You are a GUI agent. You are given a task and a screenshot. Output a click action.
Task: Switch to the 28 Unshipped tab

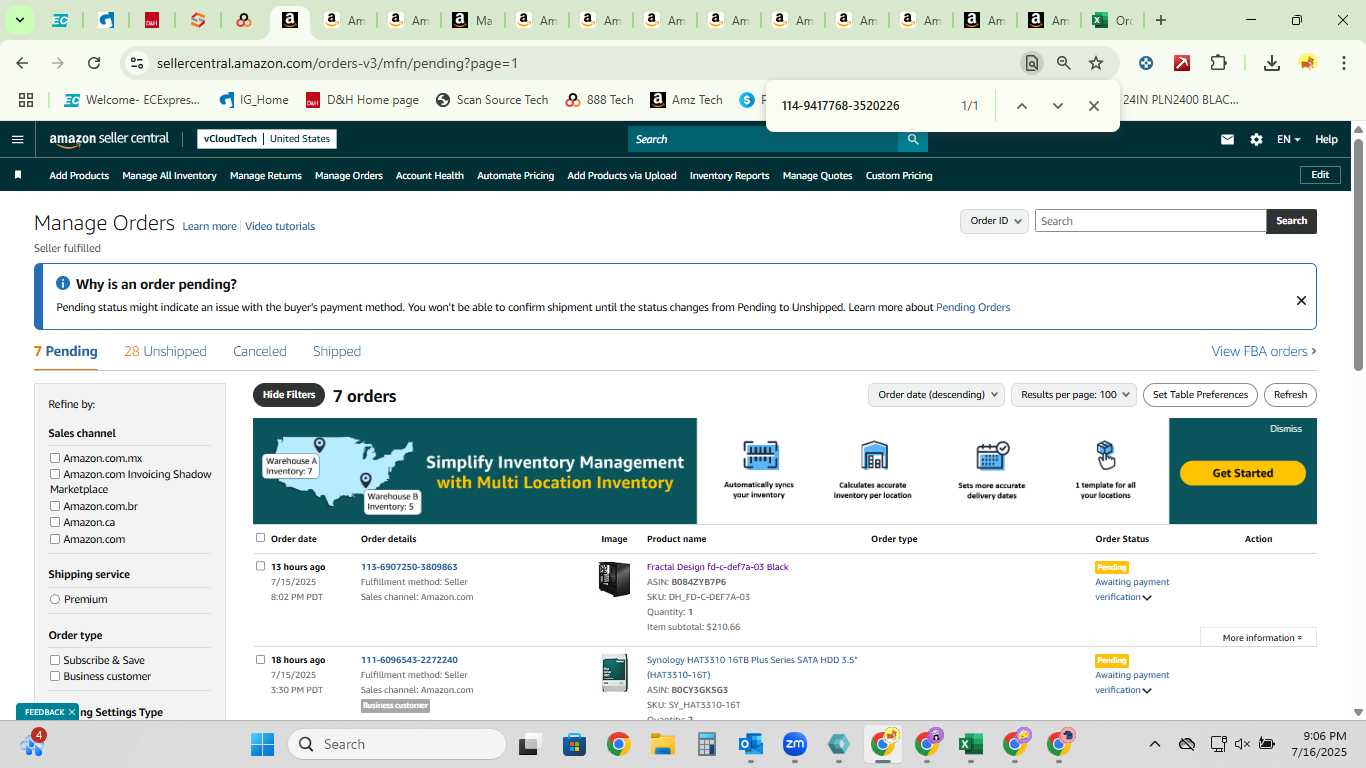[x=165, y=351]
